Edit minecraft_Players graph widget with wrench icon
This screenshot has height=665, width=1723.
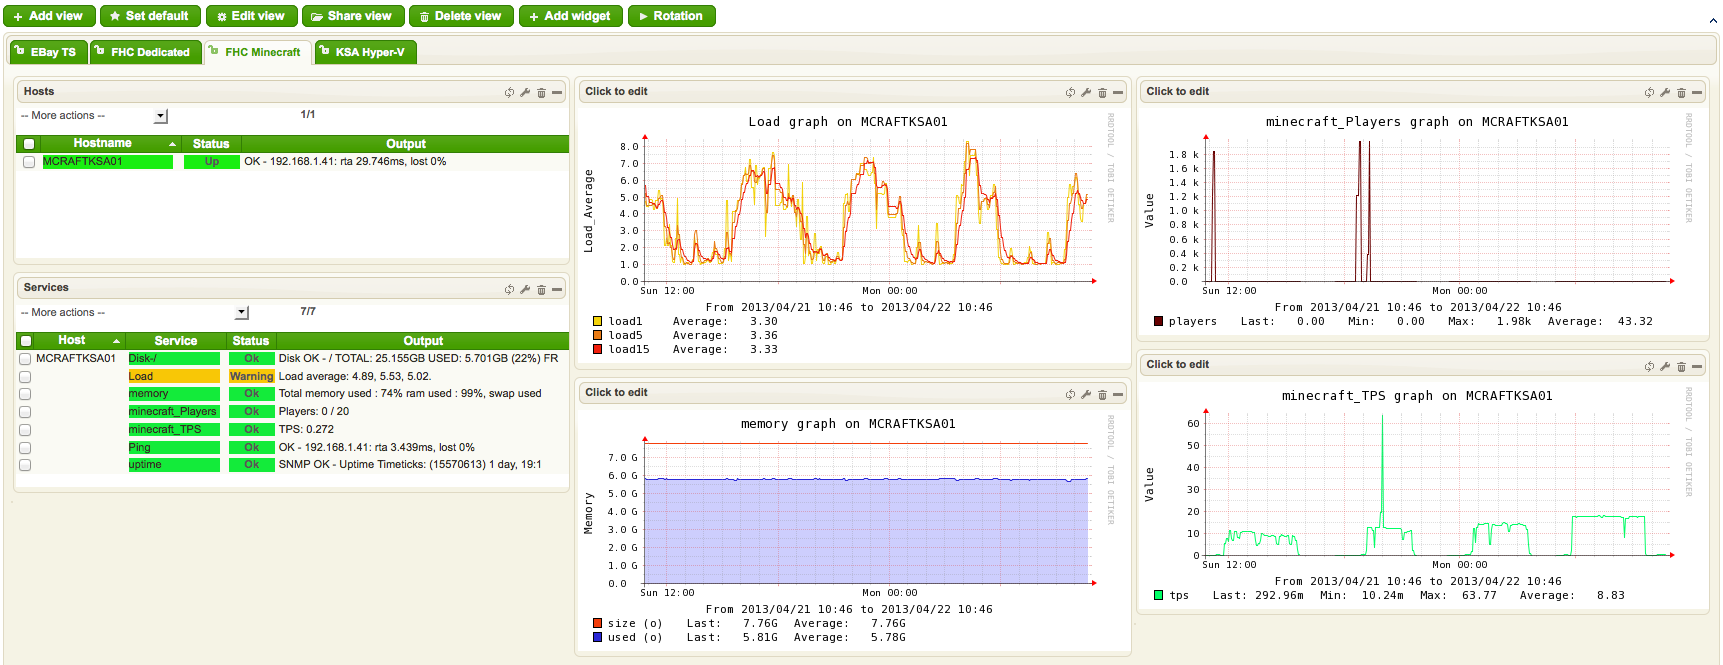[1665, 92]
